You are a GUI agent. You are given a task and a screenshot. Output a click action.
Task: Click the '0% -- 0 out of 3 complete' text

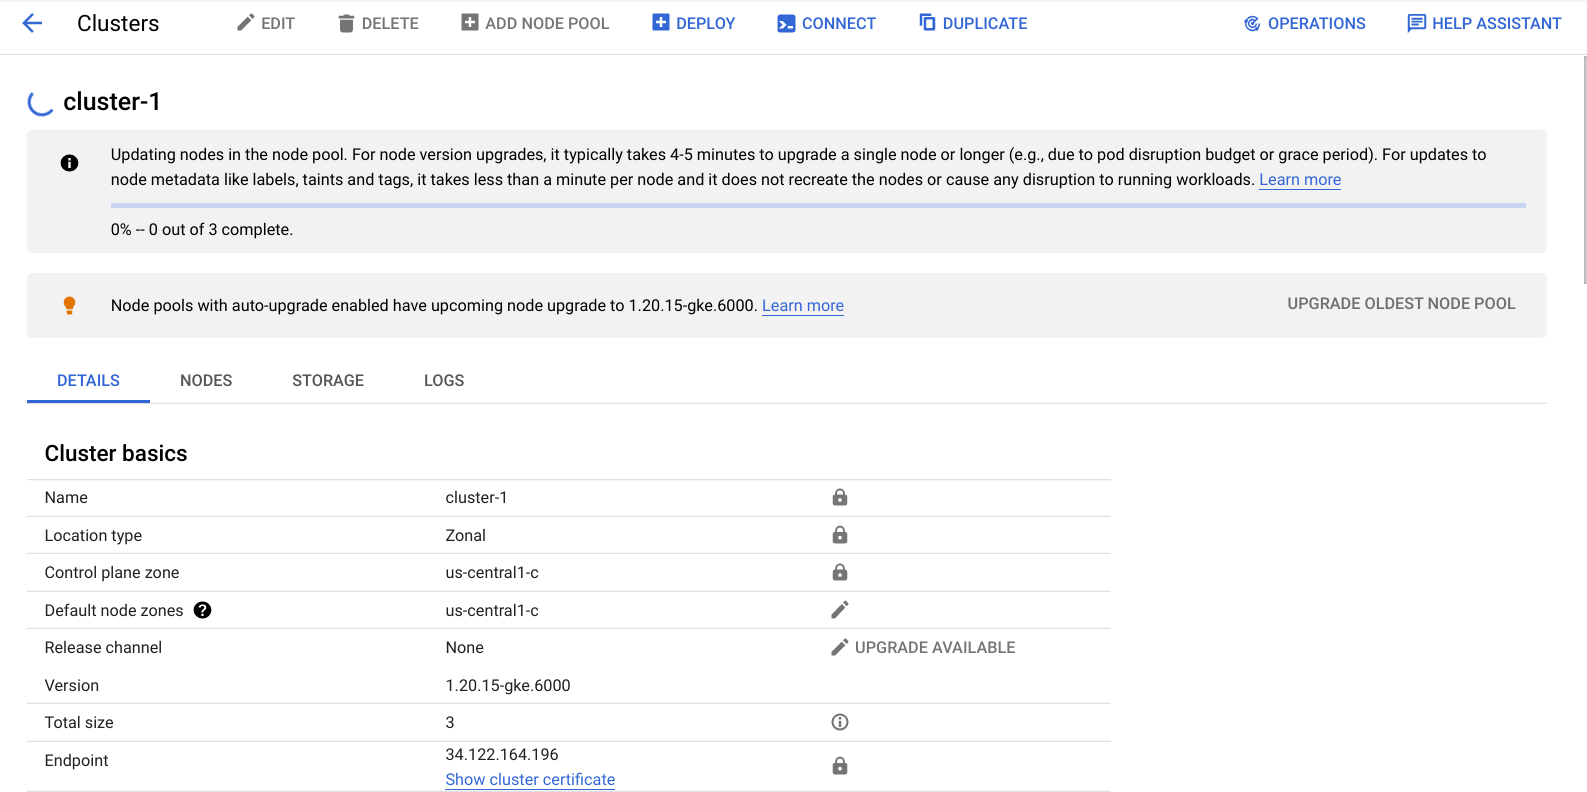click(x=202, y=230)
